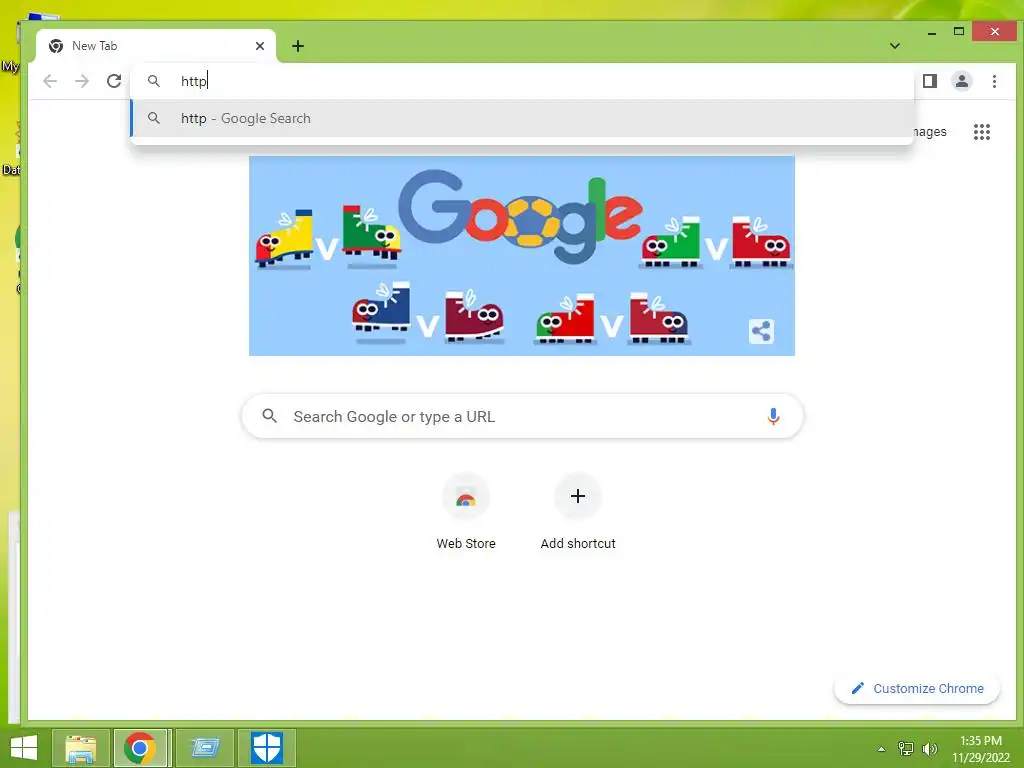Select the 'http - Google Search' suggestion
The height and width of the screenshot is (768, 1024).
click(522, 118)
